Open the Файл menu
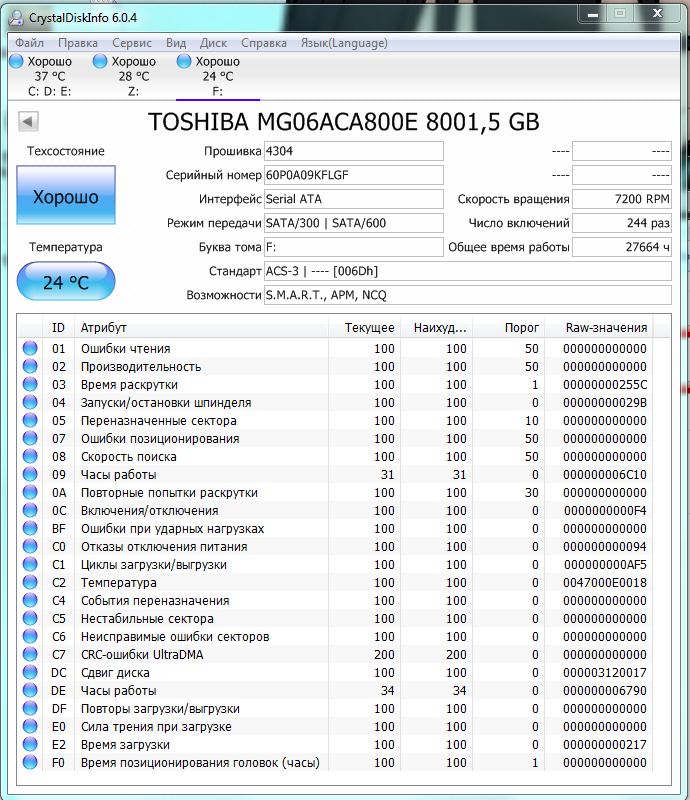 point(30,43)
